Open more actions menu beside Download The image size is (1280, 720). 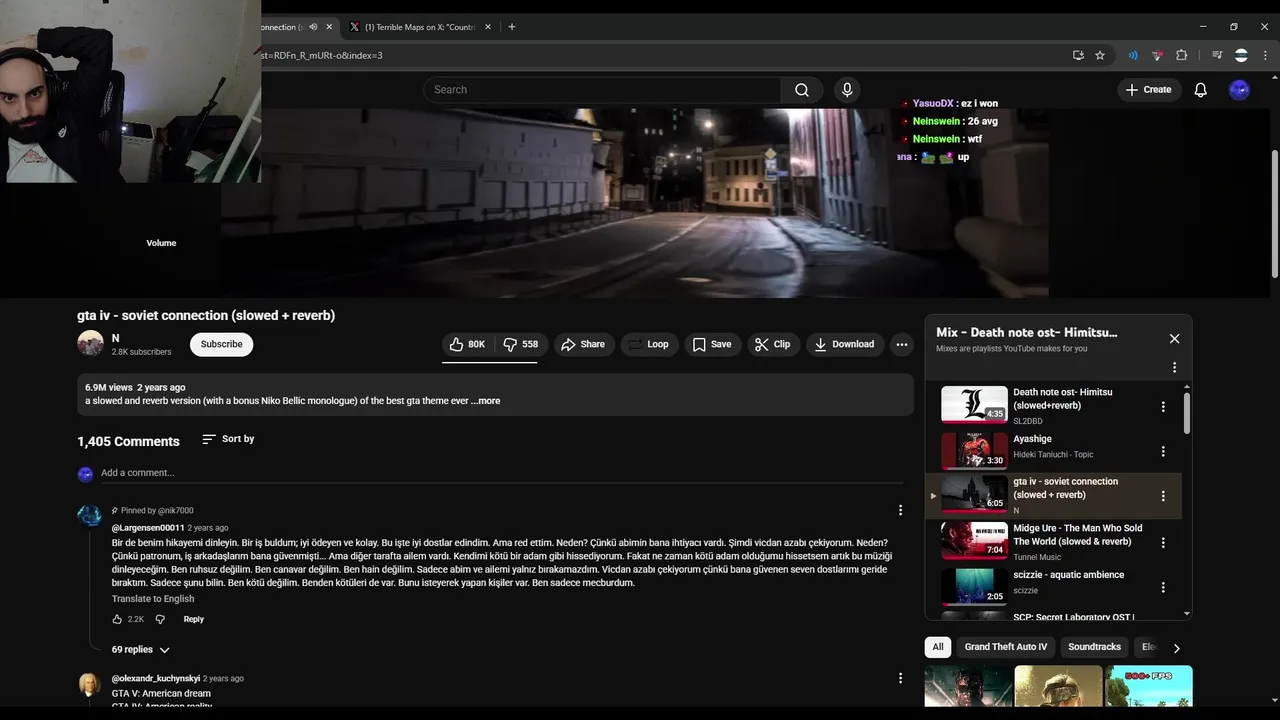click(902, 344)
